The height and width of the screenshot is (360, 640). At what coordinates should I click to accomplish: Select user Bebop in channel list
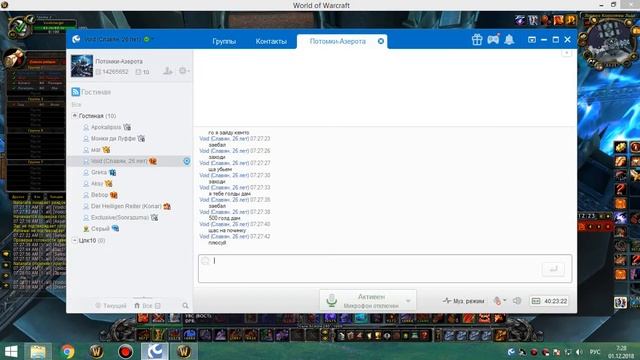point(99,195)
